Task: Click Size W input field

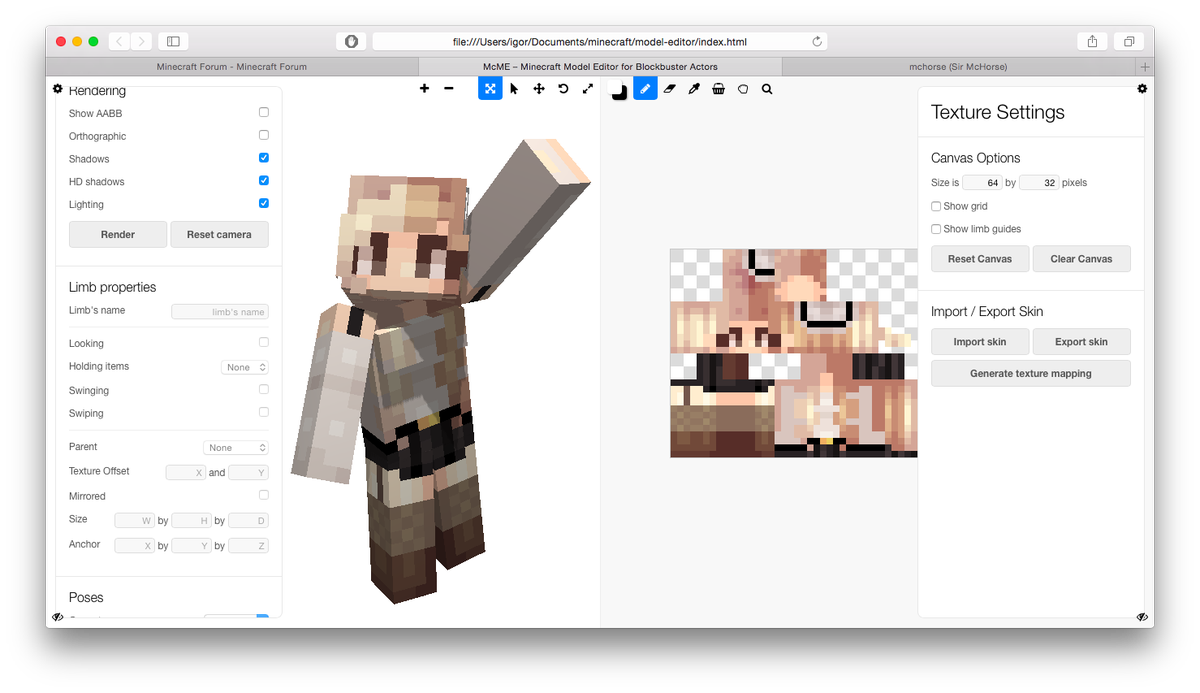Action: [x=135, y=521]
